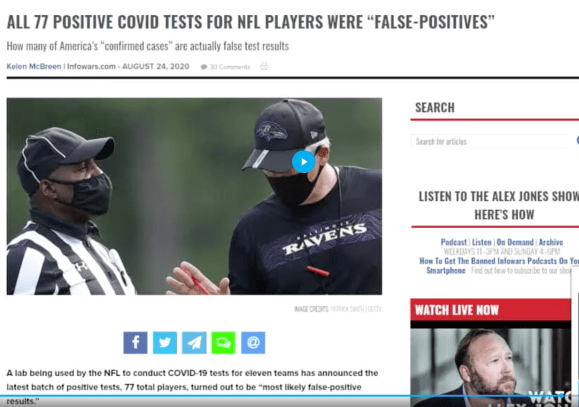Open the 30 Comments link
The width and height of the screenshot is (579, 407).
(230, 67)
